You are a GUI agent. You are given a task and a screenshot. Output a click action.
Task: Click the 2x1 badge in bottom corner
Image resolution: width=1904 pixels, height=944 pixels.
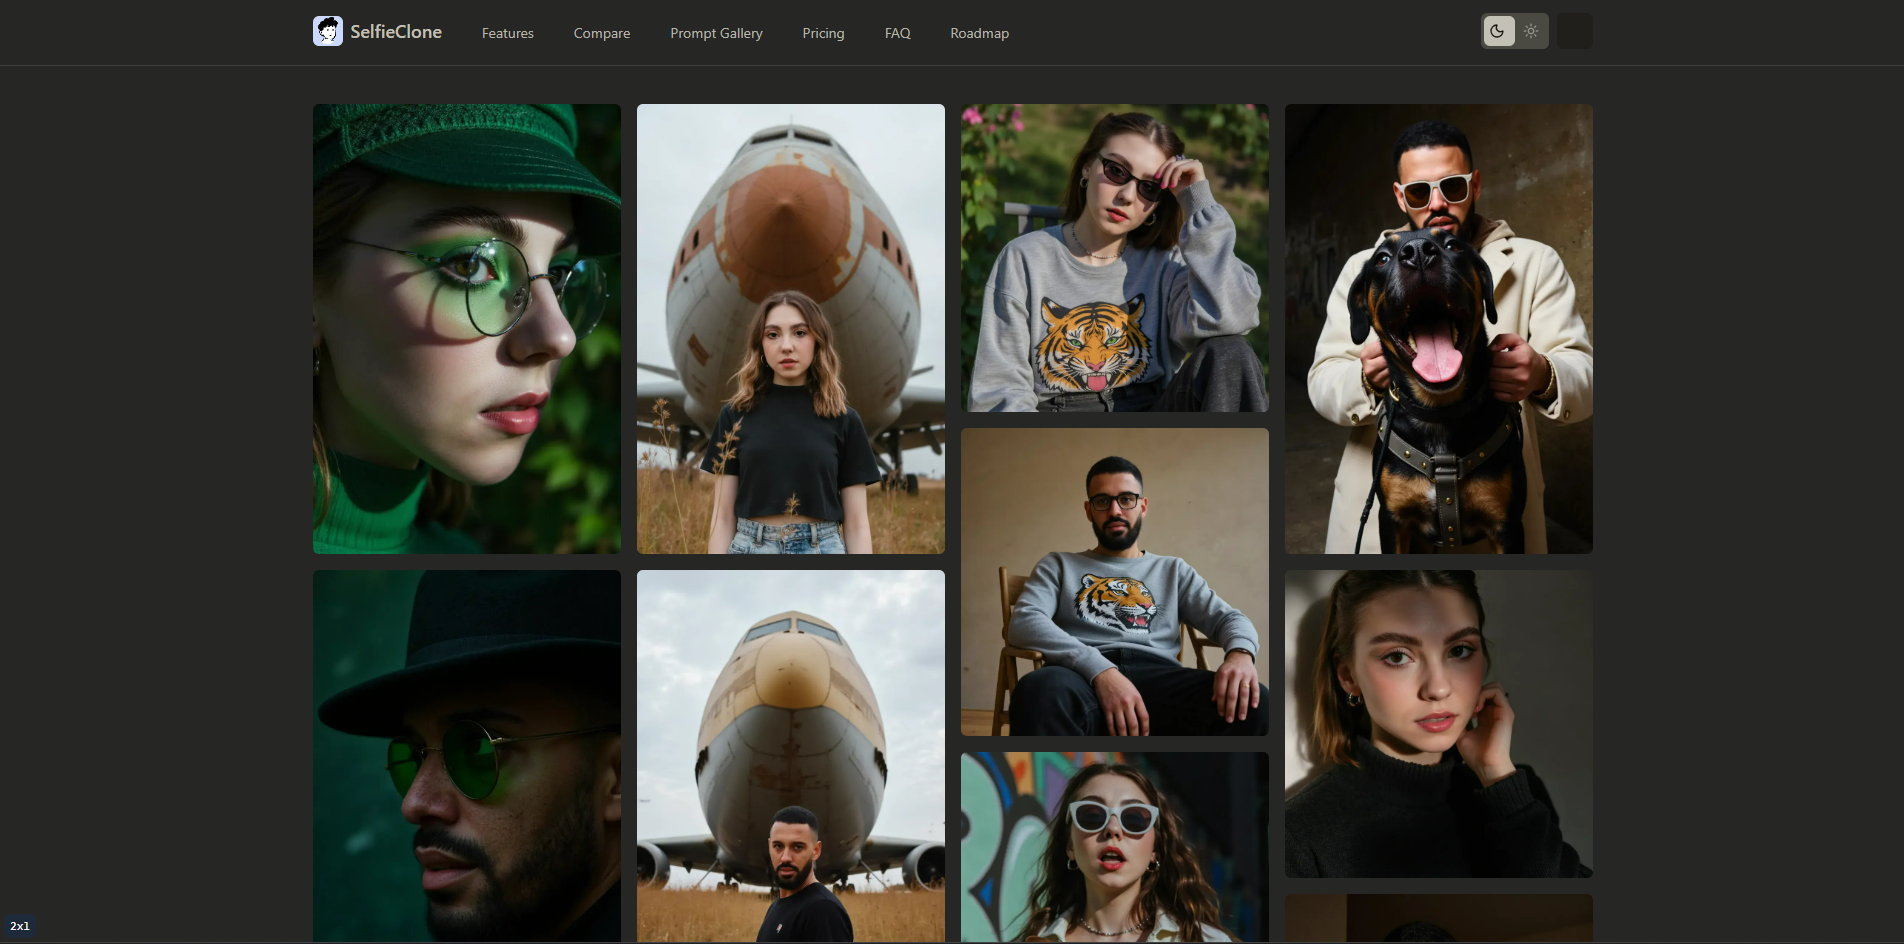point(20,926)
